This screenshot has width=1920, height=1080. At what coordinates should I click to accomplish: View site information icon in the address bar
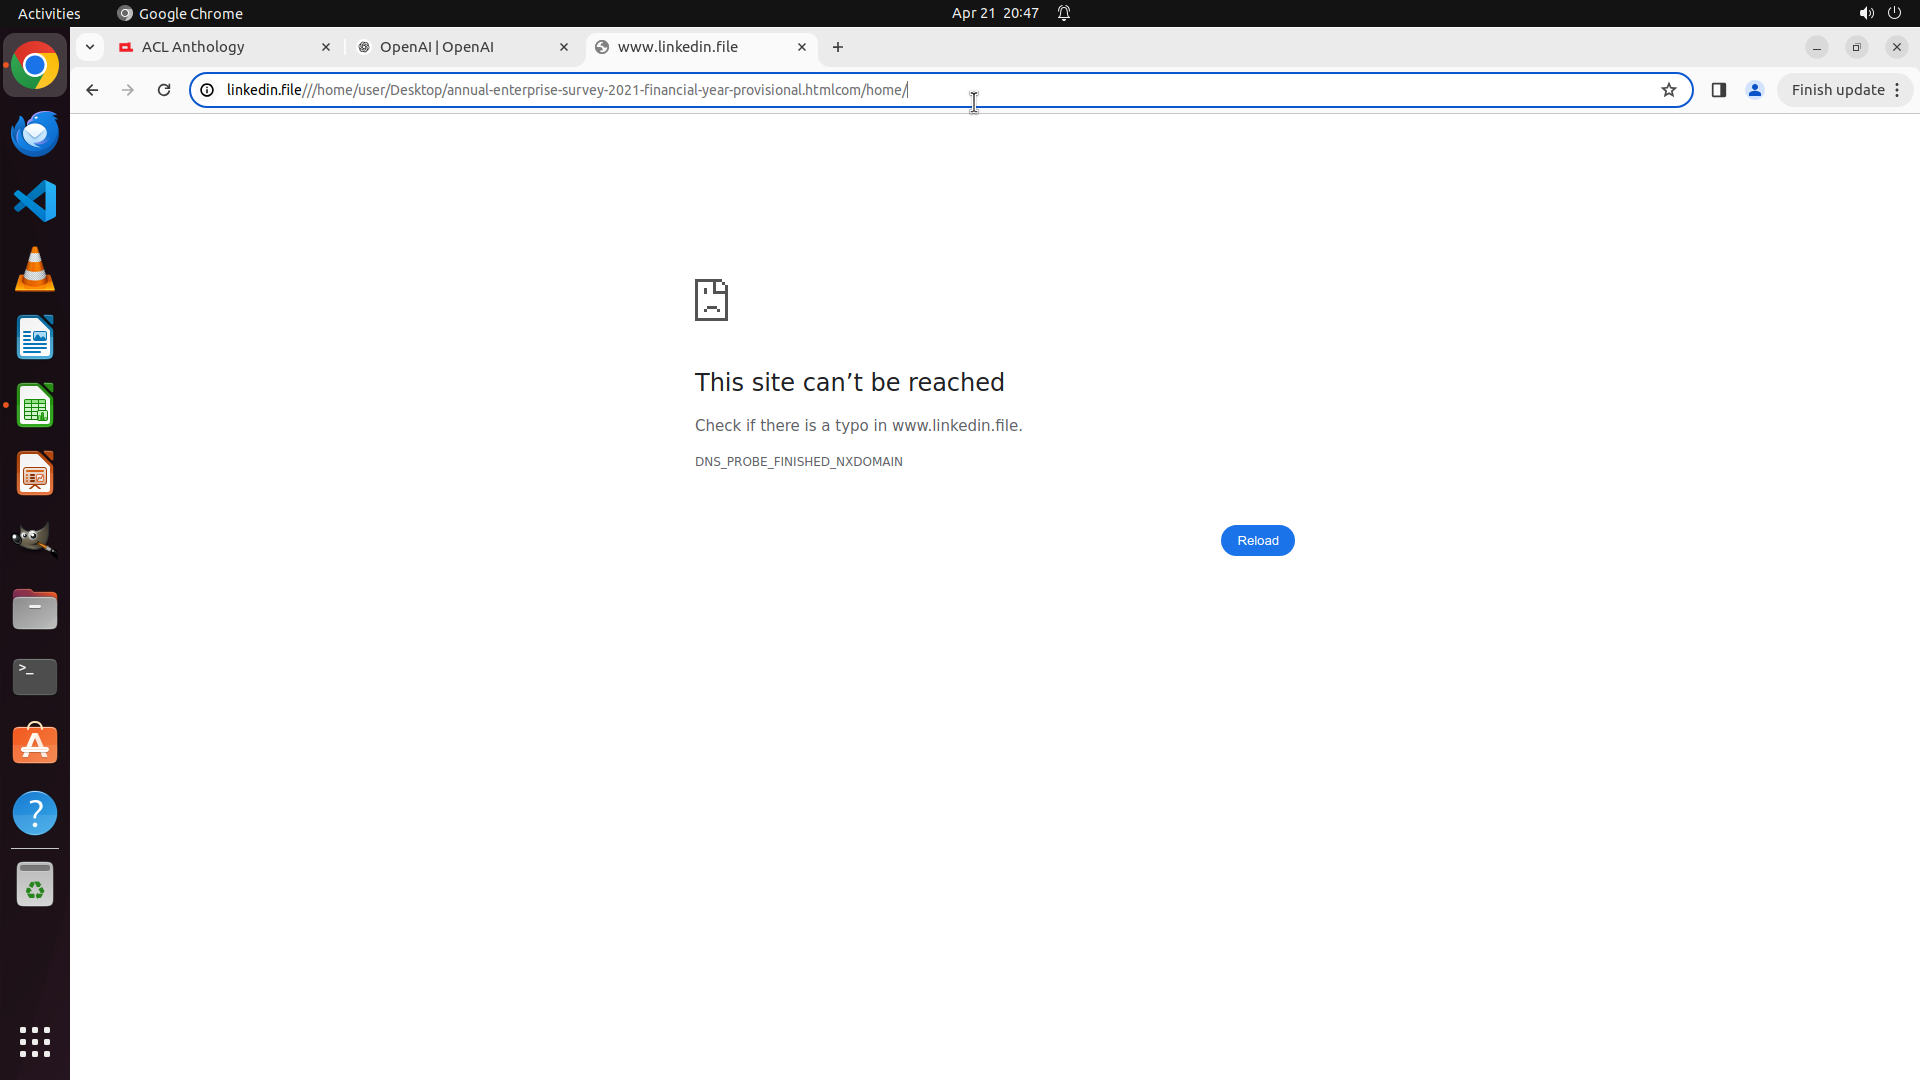click(x=207, y=90)
